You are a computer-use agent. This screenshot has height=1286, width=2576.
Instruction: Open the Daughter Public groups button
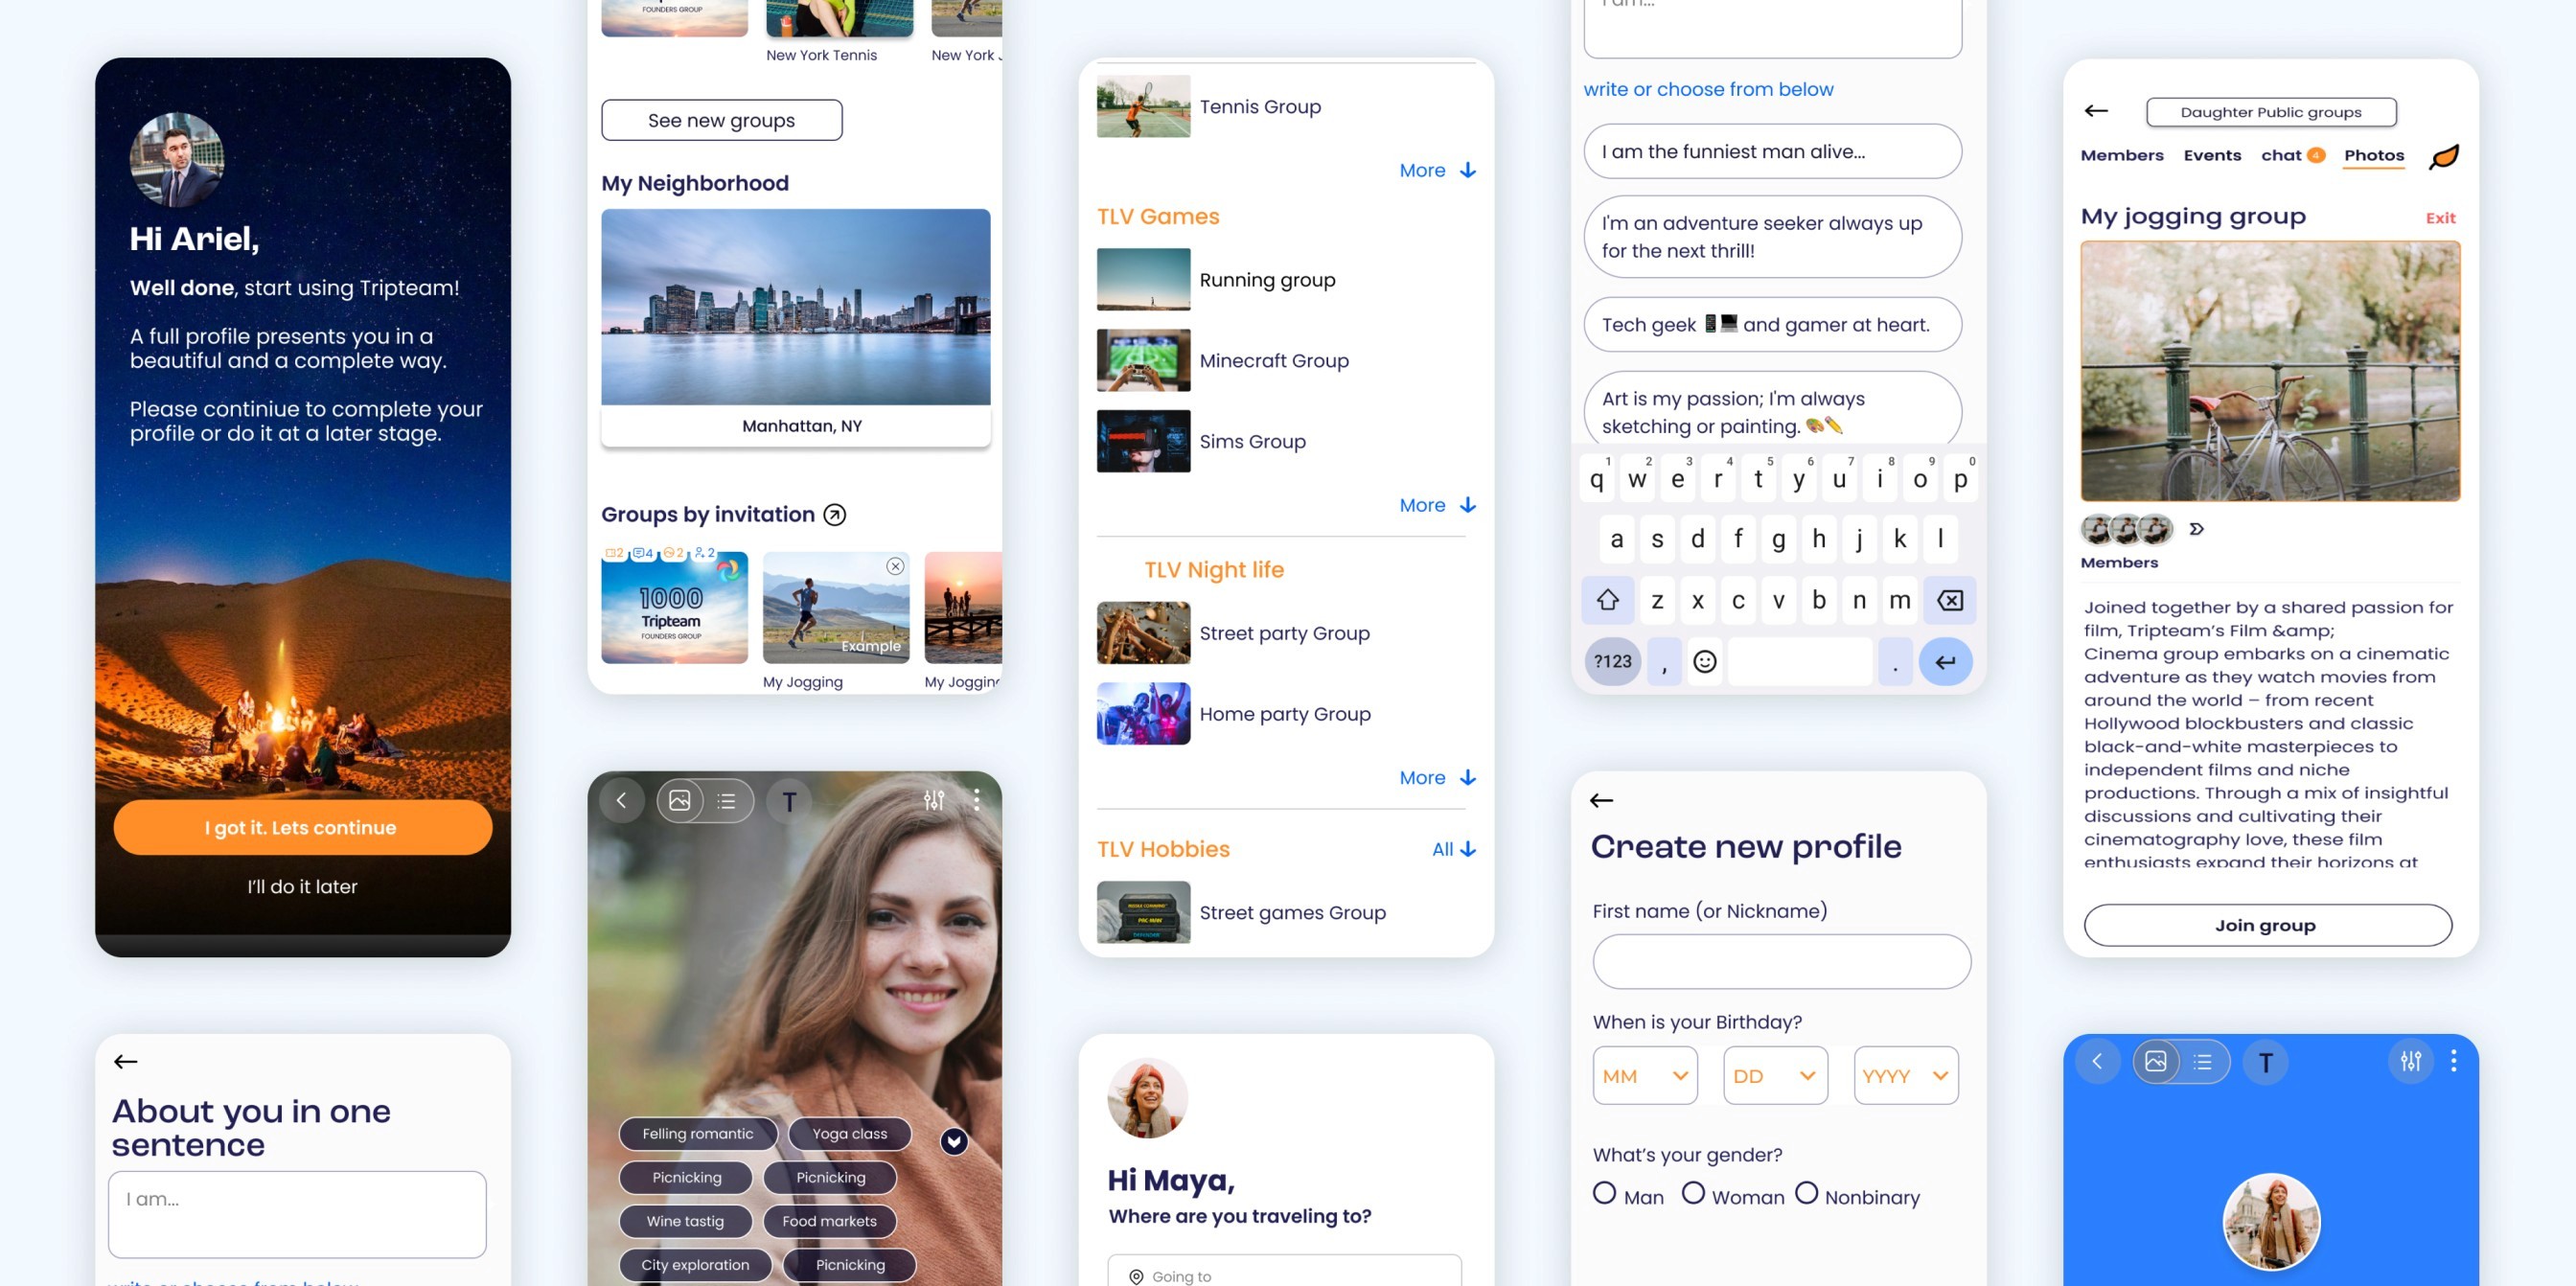point(2271,112)
